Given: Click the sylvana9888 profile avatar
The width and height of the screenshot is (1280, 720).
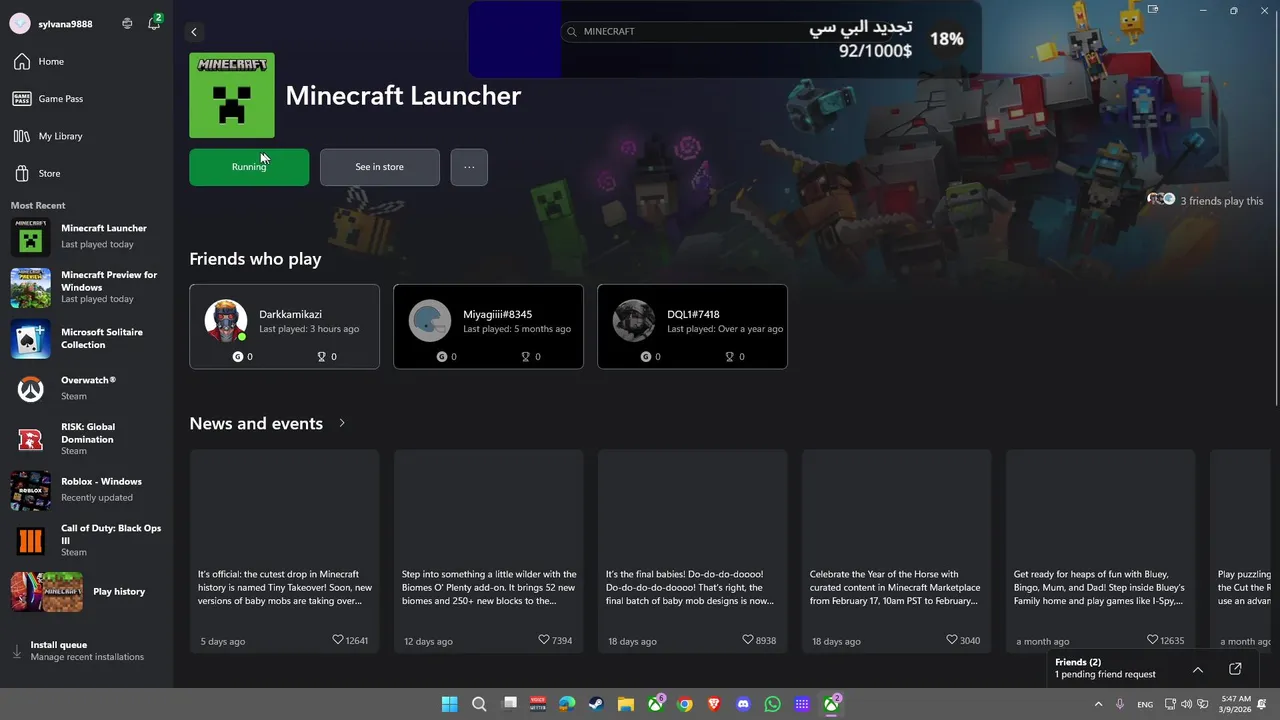Looking at the screenshot, I should tap(19, 23).
